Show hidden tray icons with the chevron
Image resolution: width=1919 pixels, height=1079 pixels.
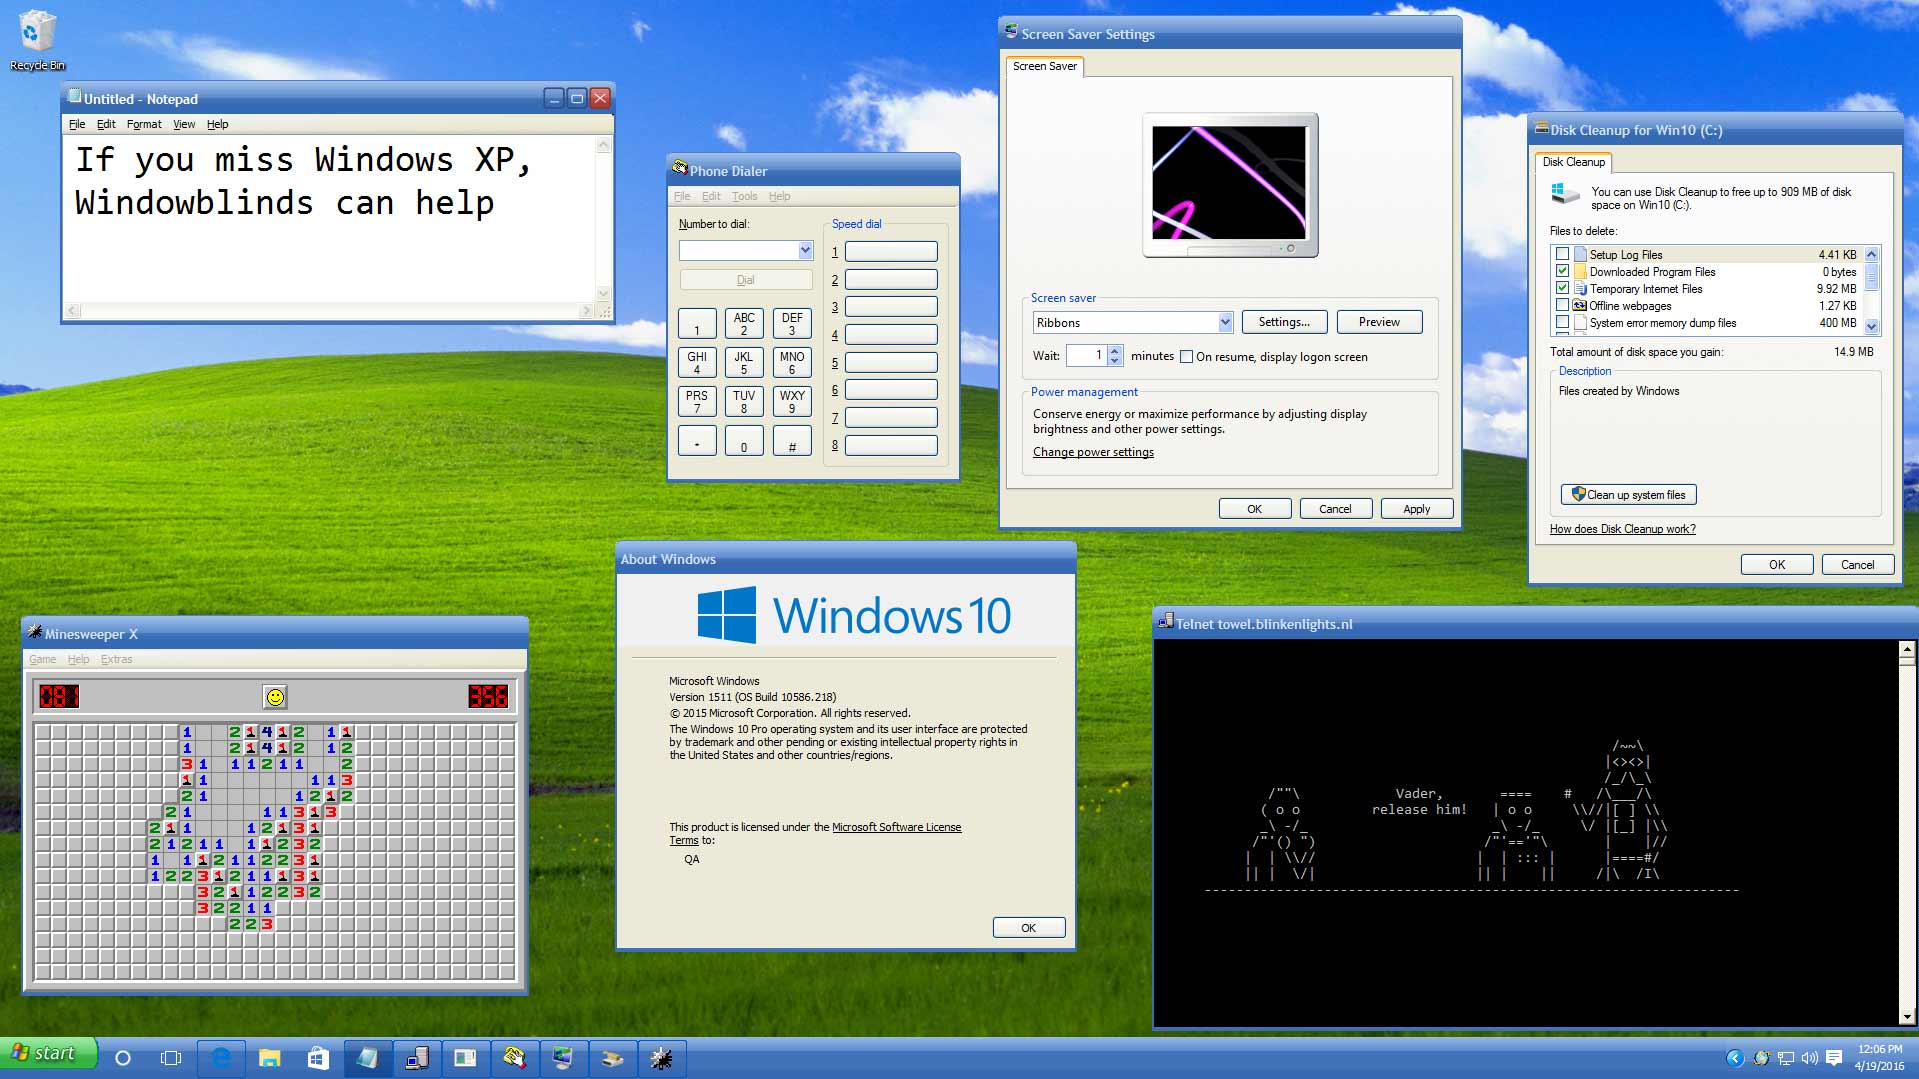(1735, 1058)
